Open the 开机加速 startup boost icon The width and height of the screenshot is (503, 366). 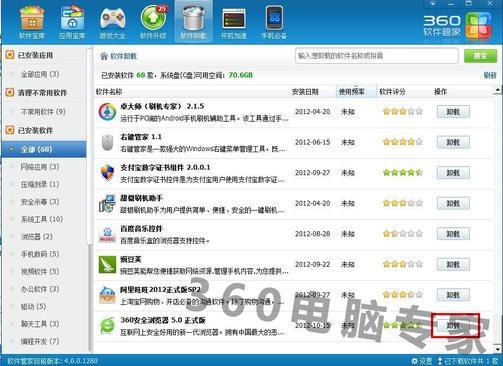coord(234,22)
